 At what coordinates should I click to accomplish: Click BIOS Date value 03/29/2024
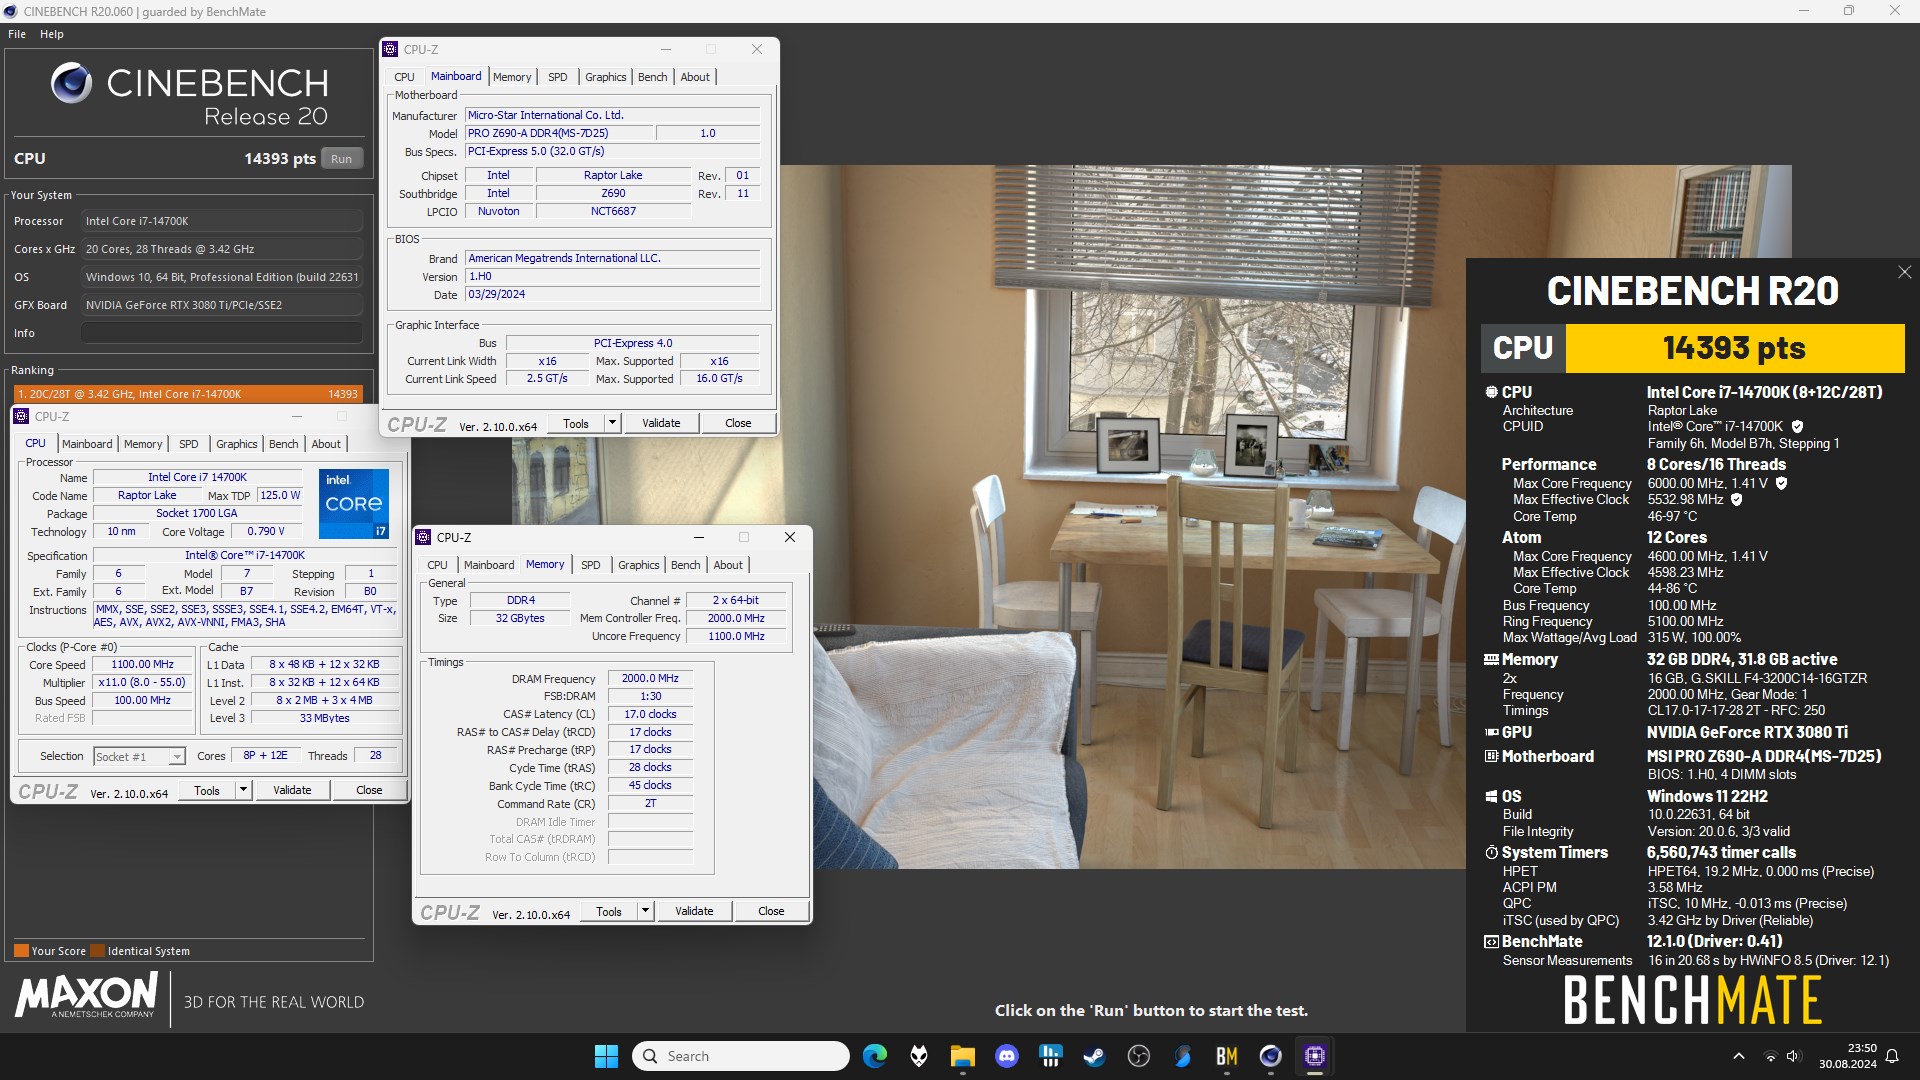click(613, 294)
